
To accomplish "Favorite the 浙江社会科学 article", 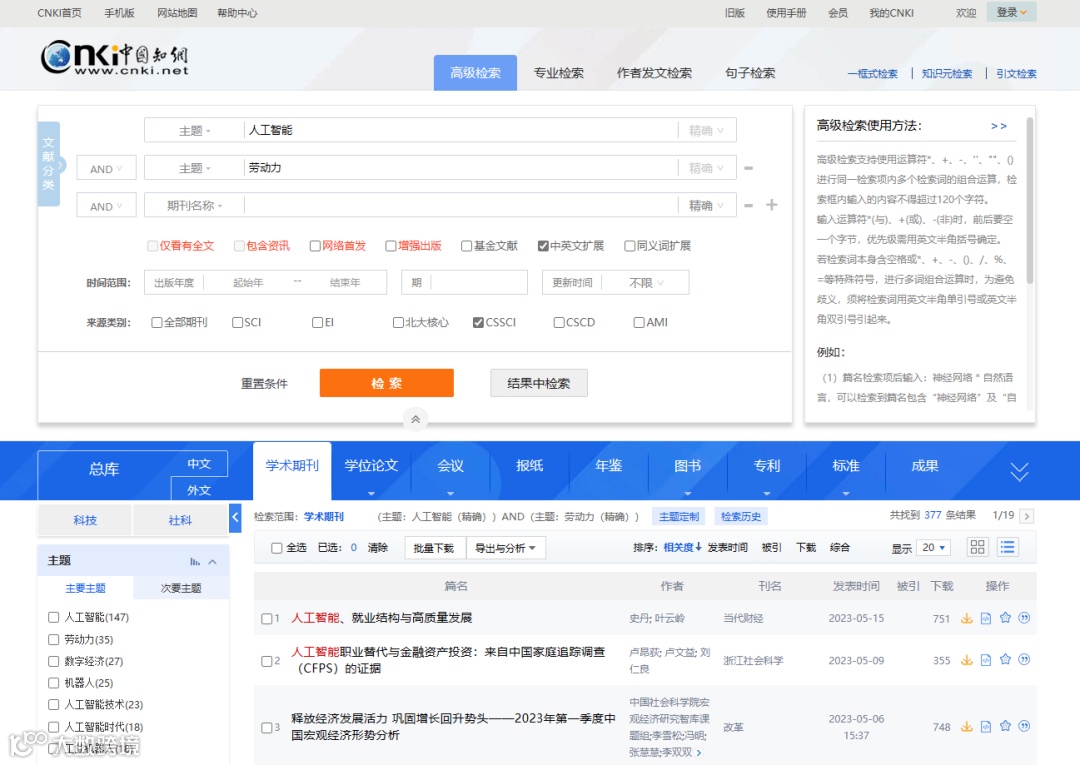I will (x=1005, y=659).
